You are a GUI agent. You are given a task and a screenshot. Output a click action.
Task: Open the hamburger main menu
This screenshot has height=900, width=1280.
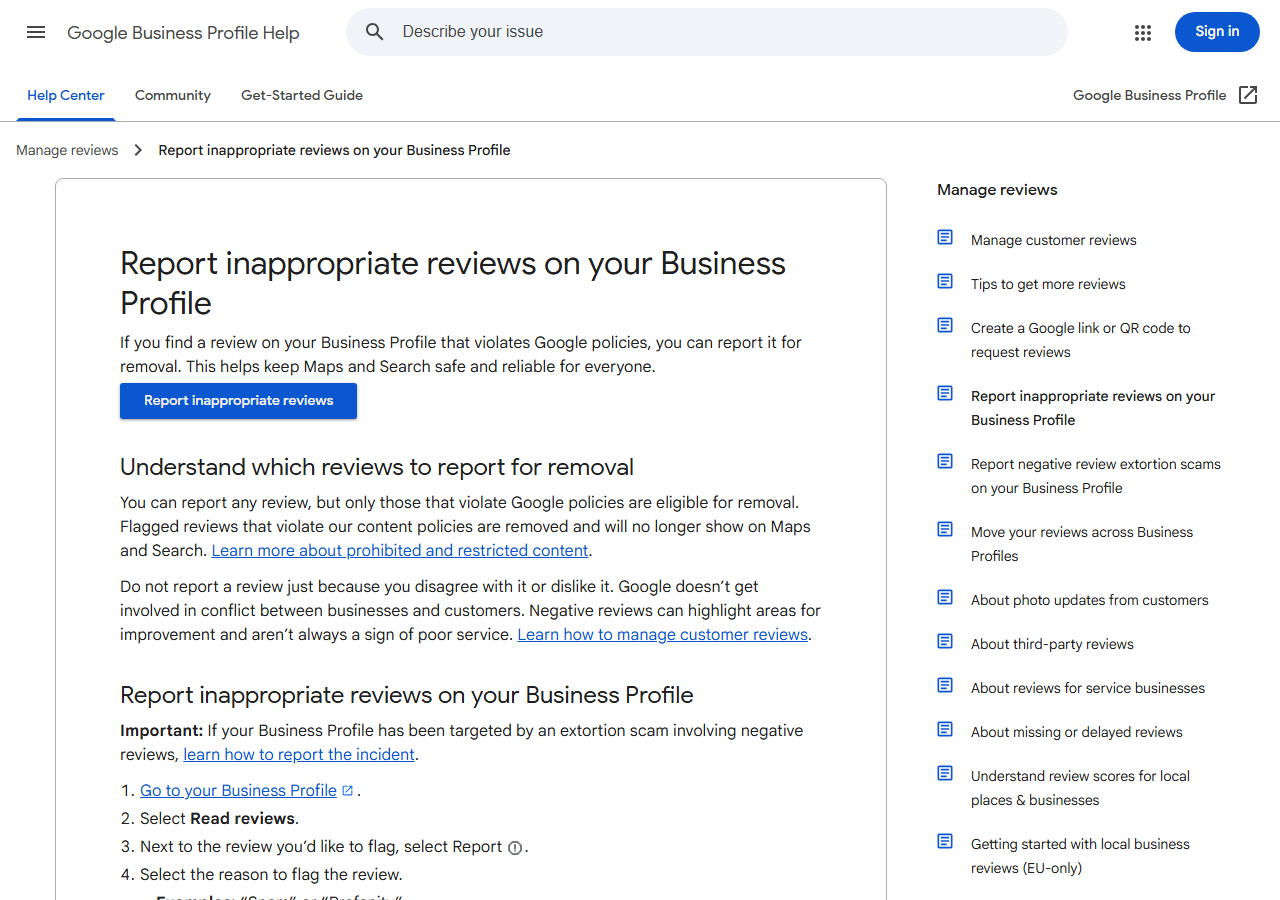[36, 32]
